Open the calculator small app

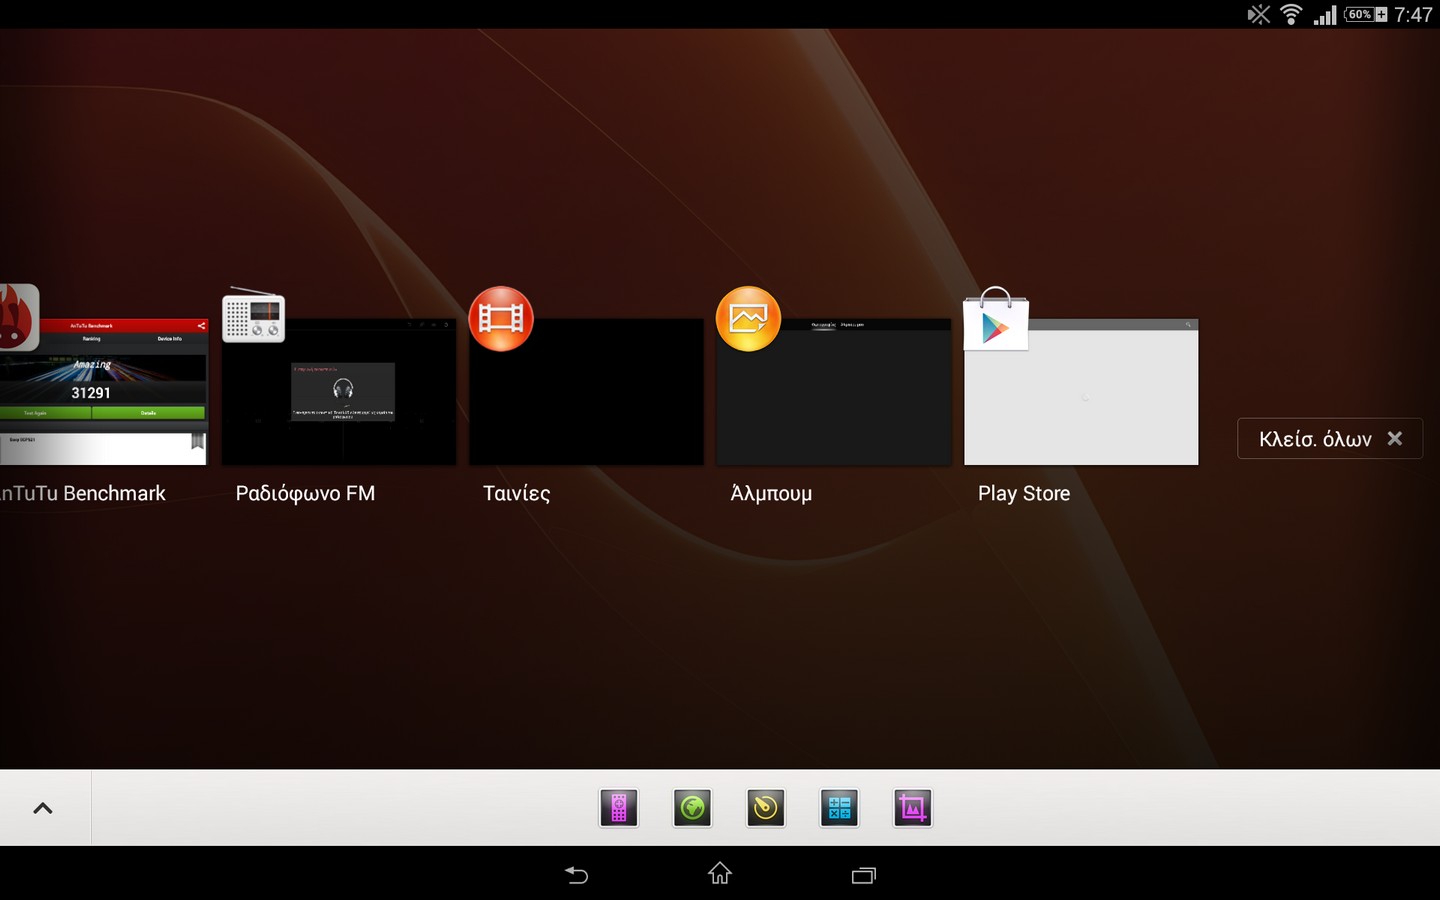839,808
